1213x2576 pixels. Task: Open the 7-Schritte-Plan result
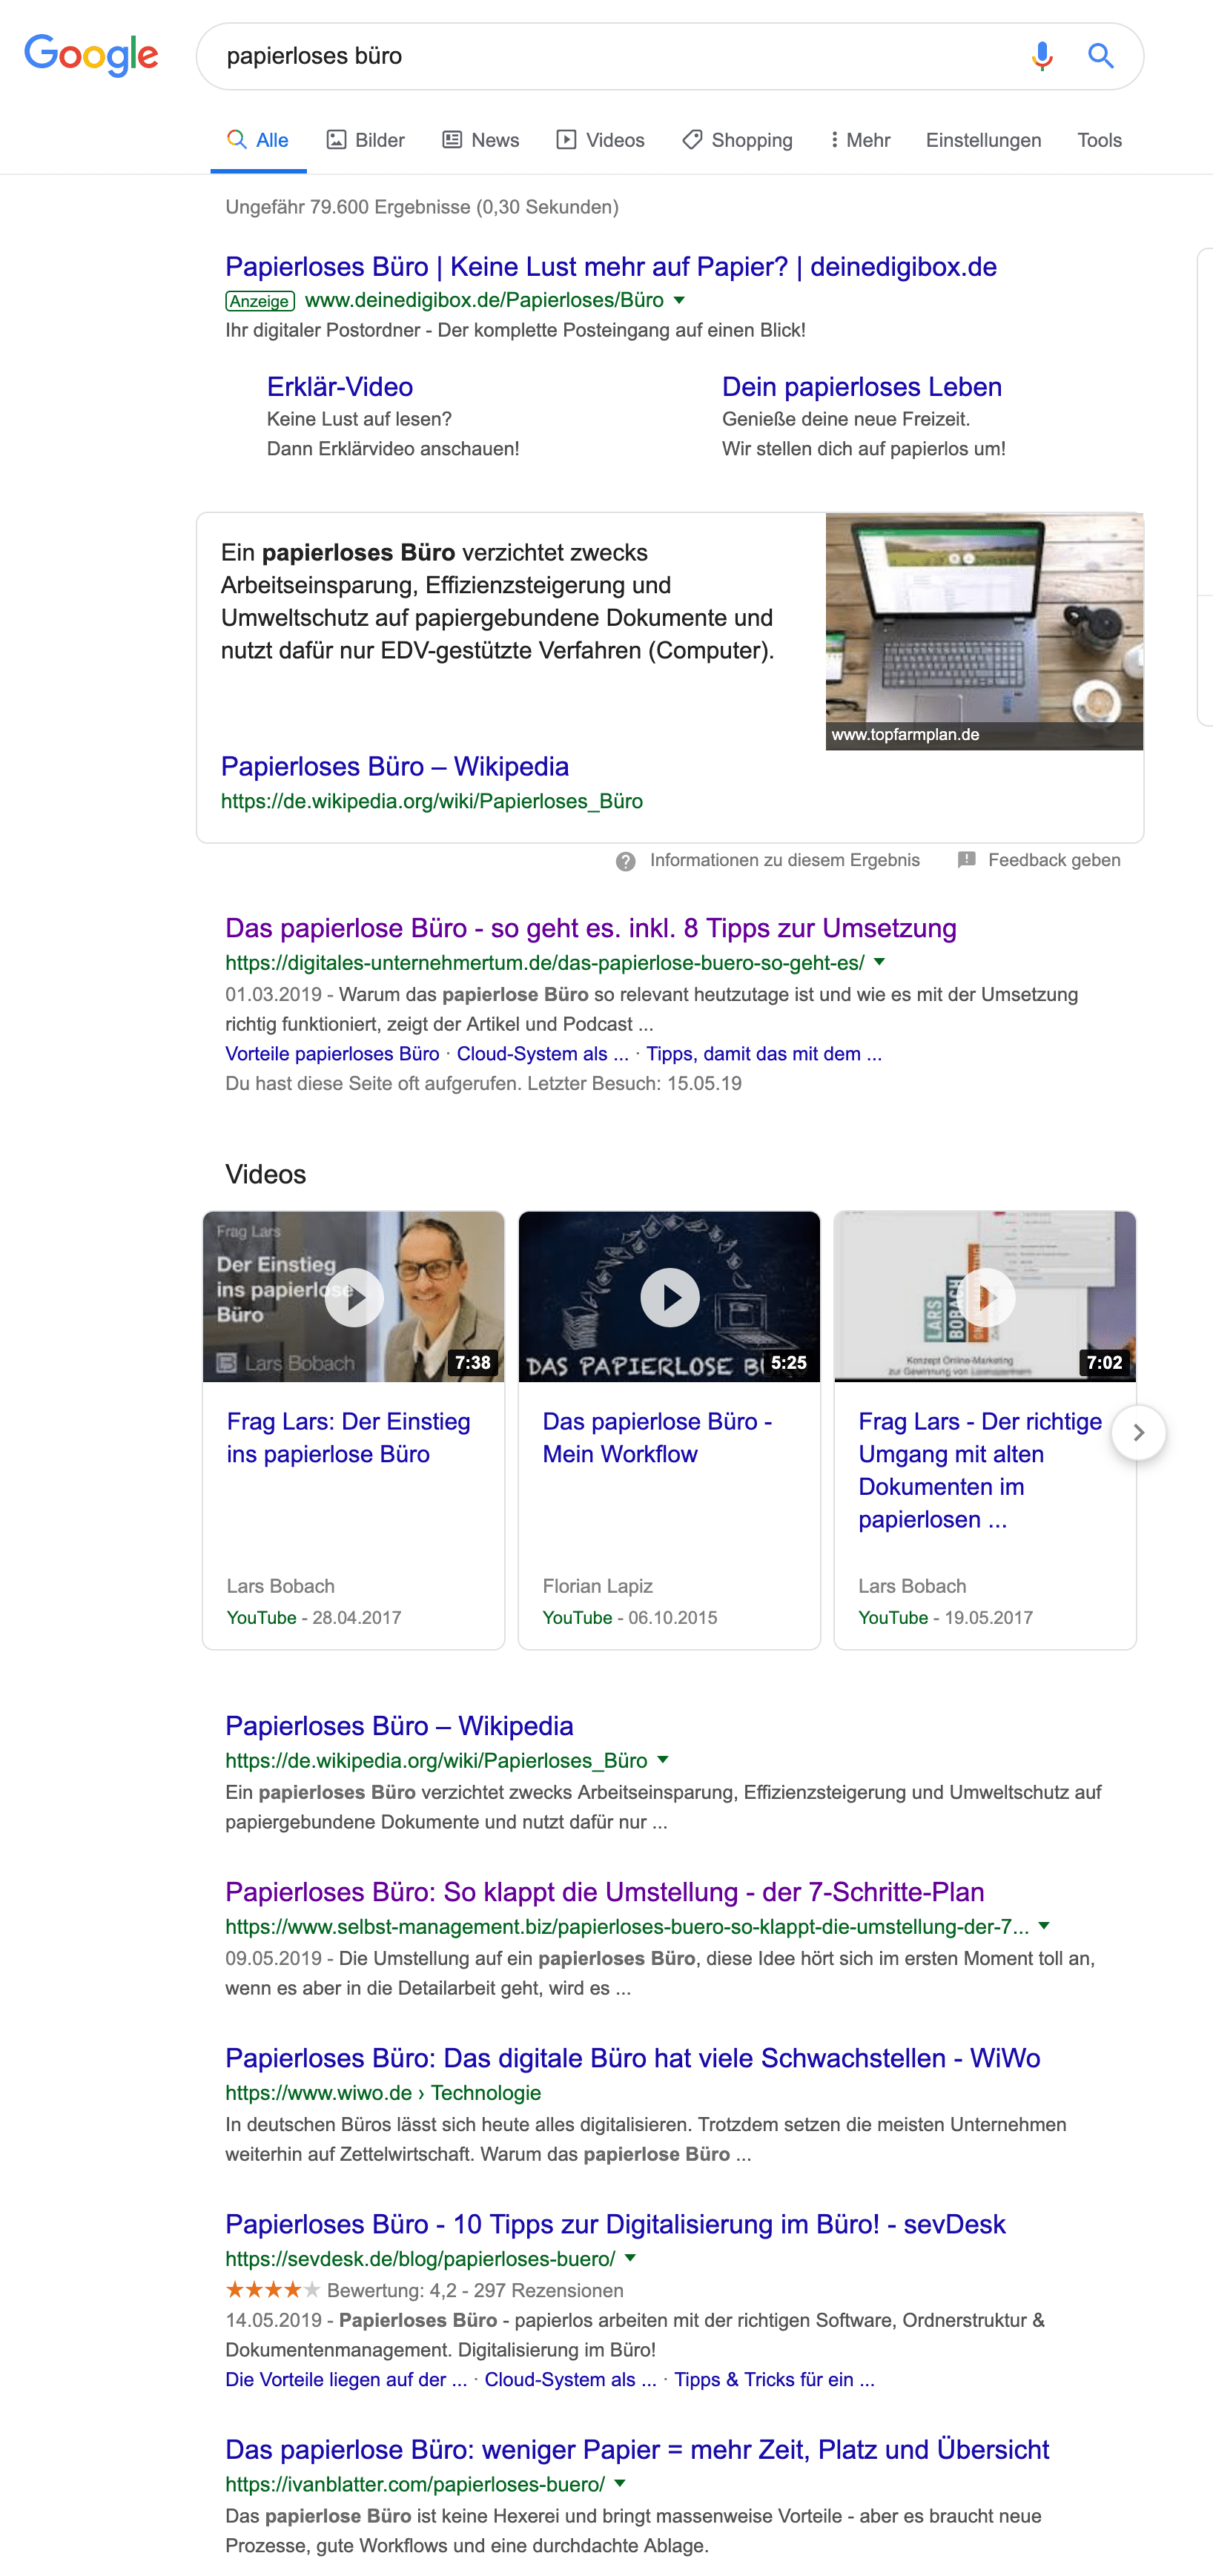point(605,1892)
